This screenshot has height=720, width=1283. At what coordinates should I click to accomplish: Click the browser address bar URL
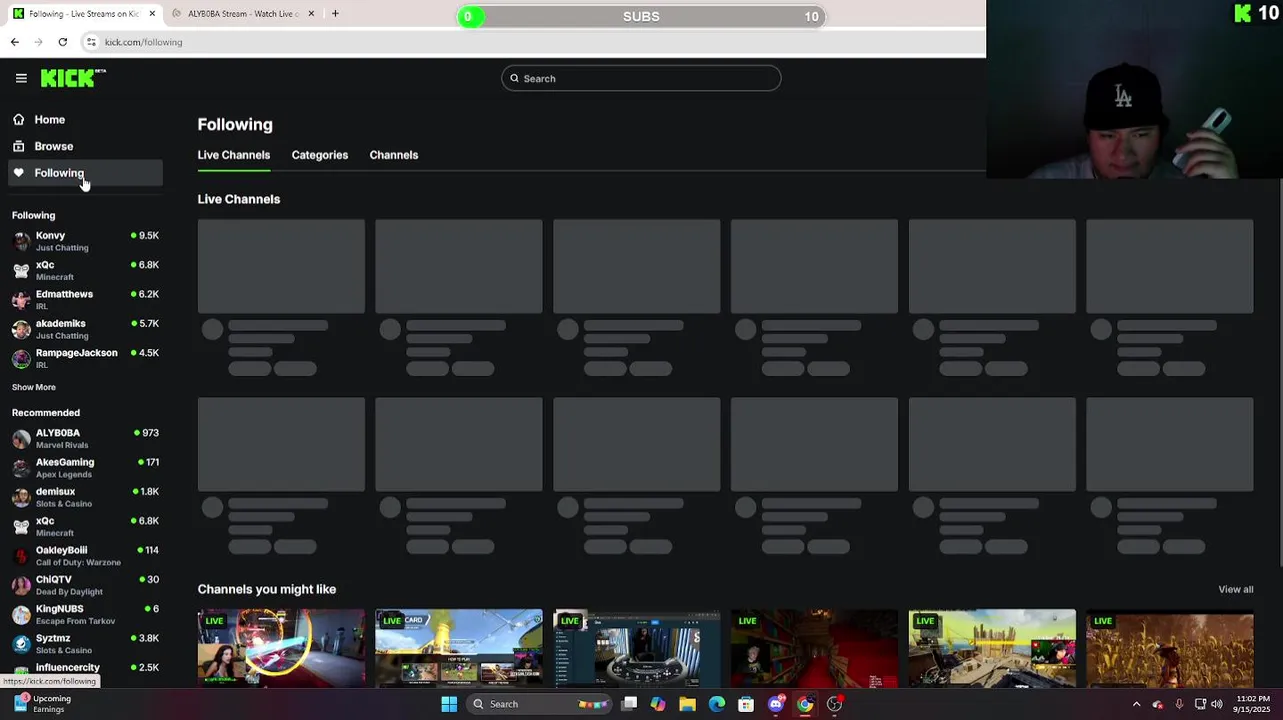(143, 42)
